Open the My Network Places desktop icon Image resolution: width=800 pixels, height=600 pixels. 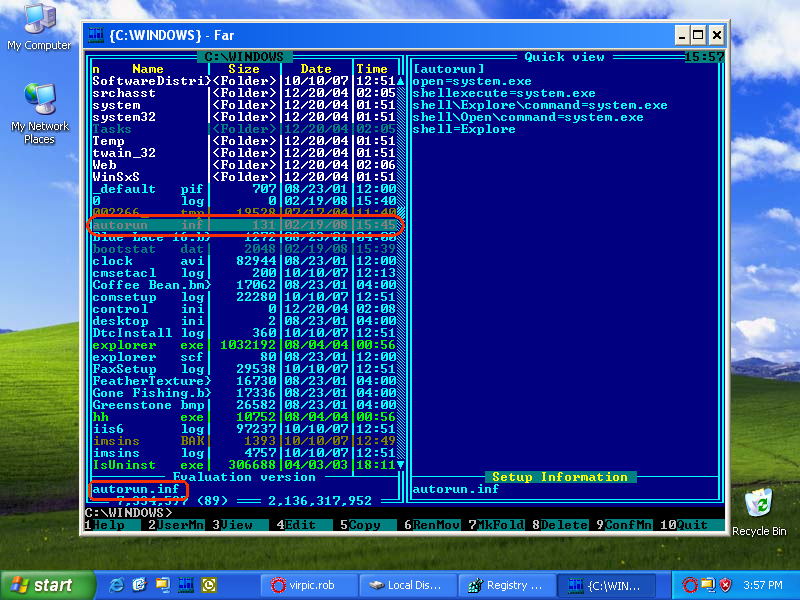pos(40,114)
